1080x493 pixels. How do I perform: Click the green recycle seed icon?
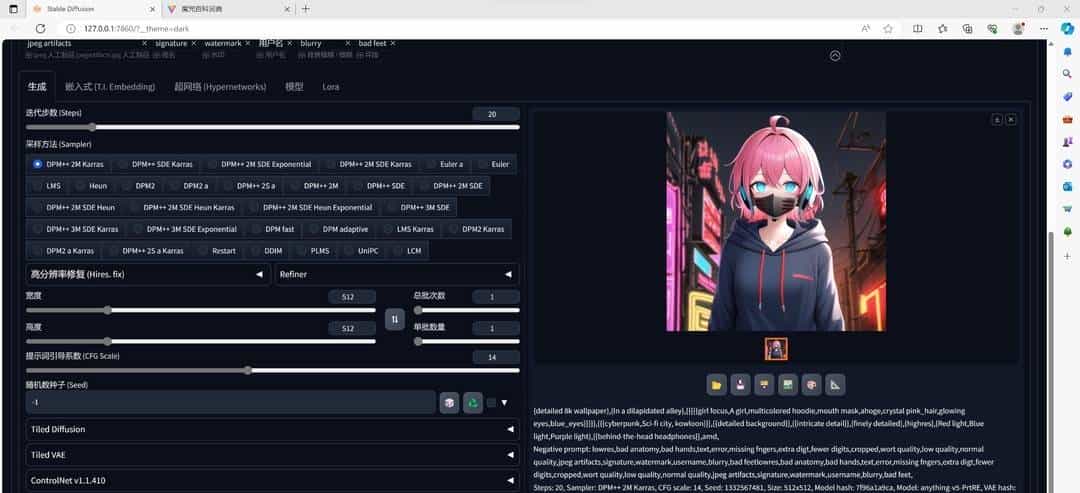pyautogui.click(x=472, y=402)
